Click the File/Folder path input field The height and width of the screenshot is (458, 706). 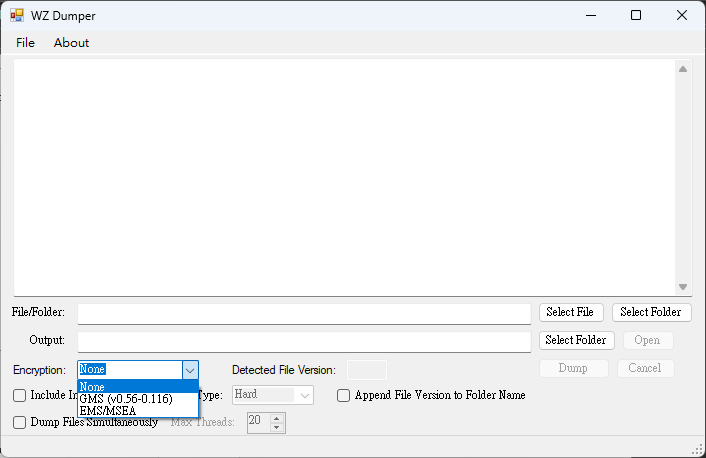(x=304, y=314)
